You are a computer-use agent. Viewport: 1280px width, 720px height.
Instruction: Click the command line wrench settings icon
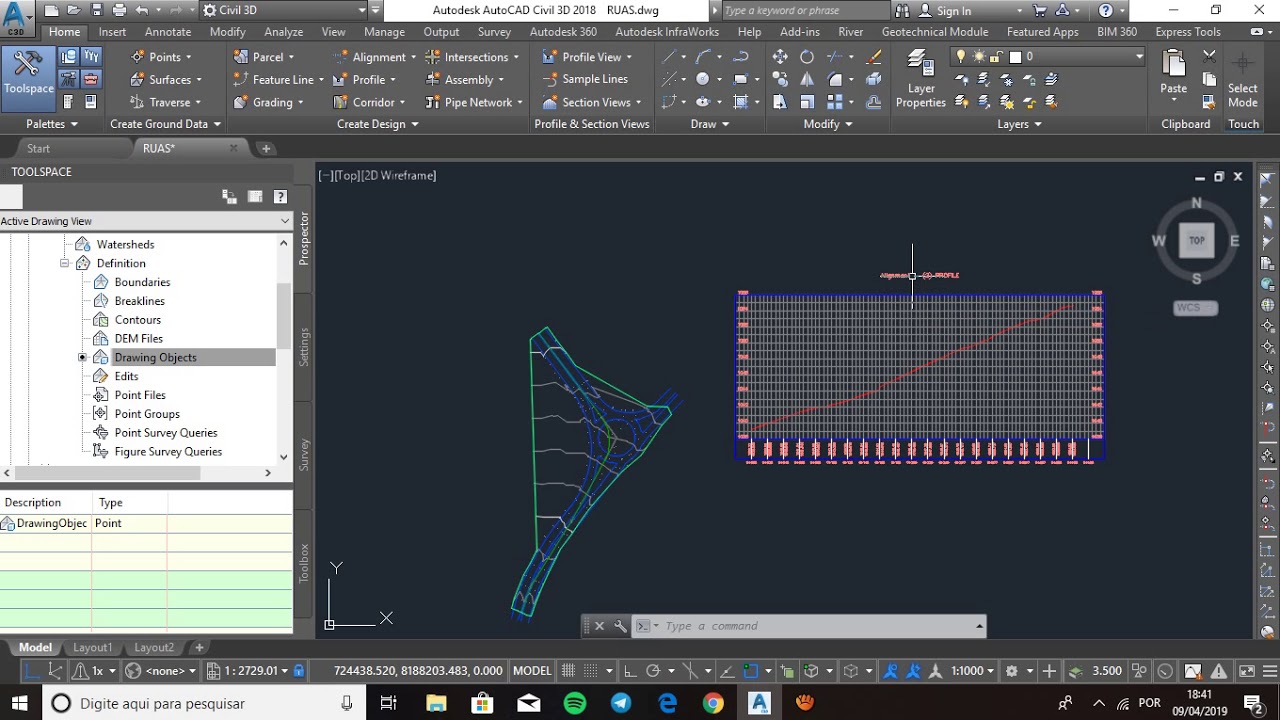pyautogui.click(x=620, y=626)
